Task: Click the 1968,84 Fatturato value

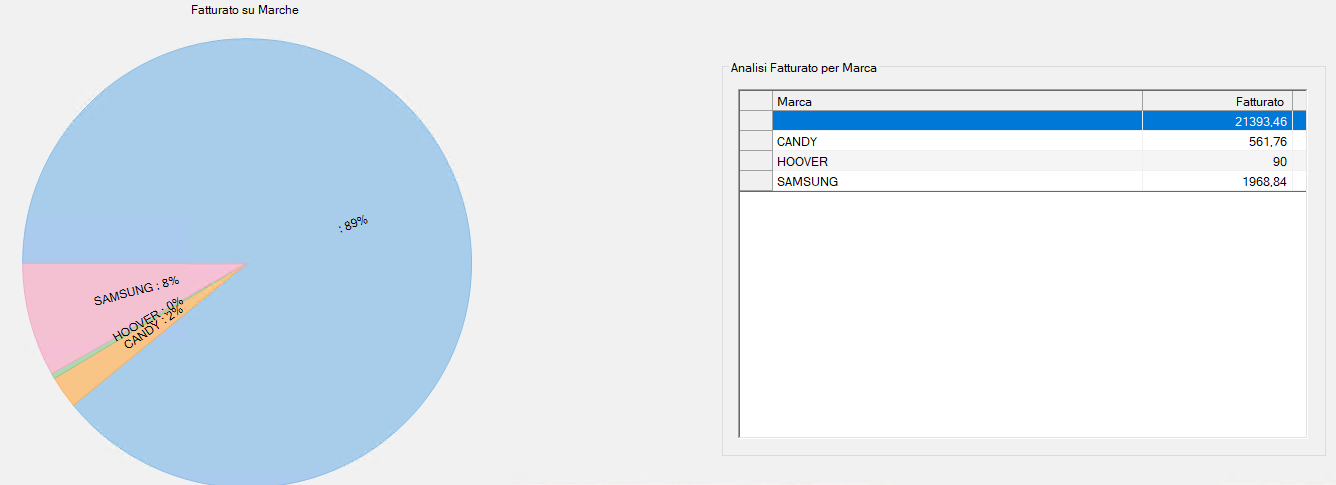Action: pos(1216,182)
